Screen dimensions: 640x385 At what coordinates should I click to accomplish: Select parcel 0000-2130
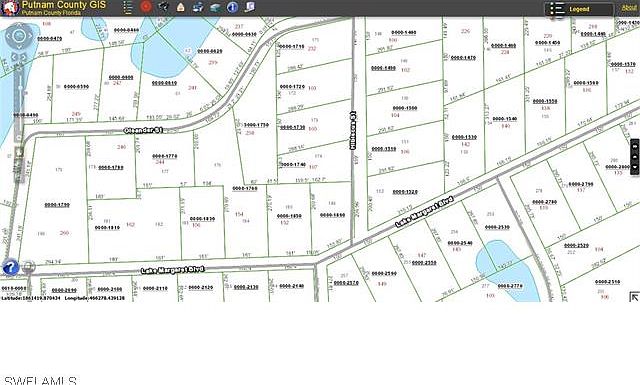(246, 287)
